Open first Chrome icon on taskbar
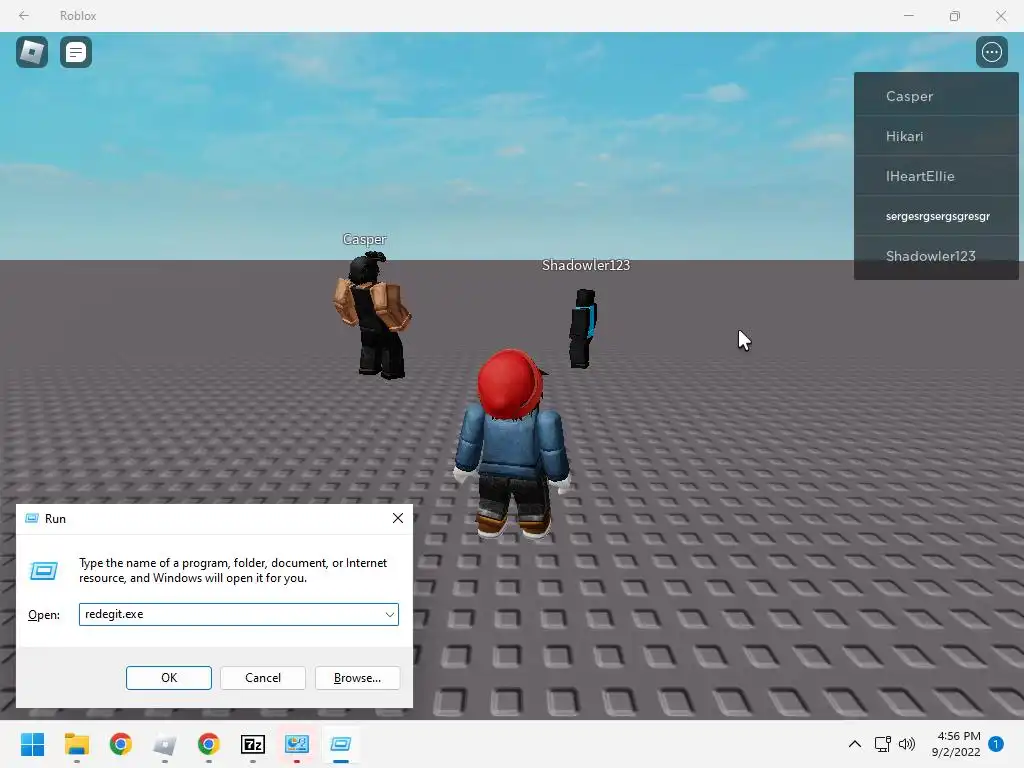This screenshot has height=768, width=1024. (x=121, y=744)
